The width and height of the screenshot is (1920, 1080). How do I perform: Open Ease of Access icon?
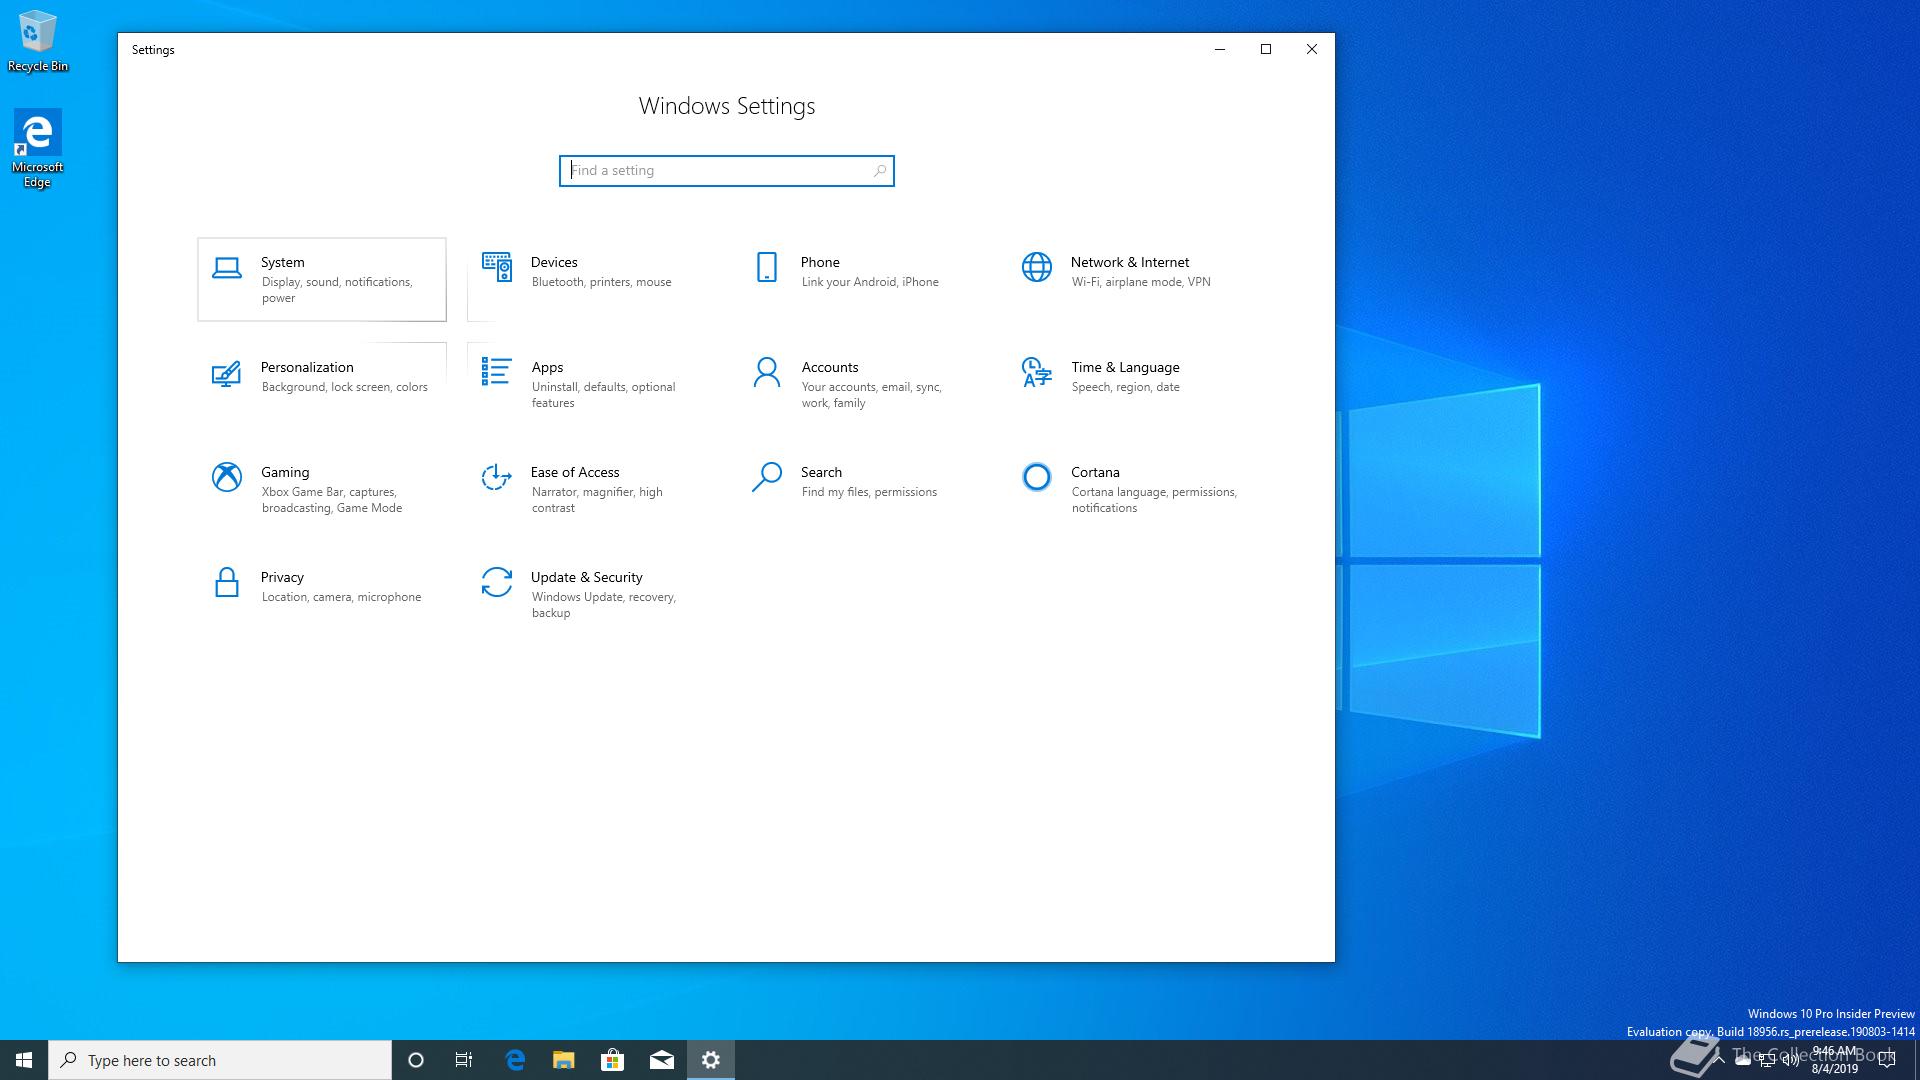[x=496, y=477]
